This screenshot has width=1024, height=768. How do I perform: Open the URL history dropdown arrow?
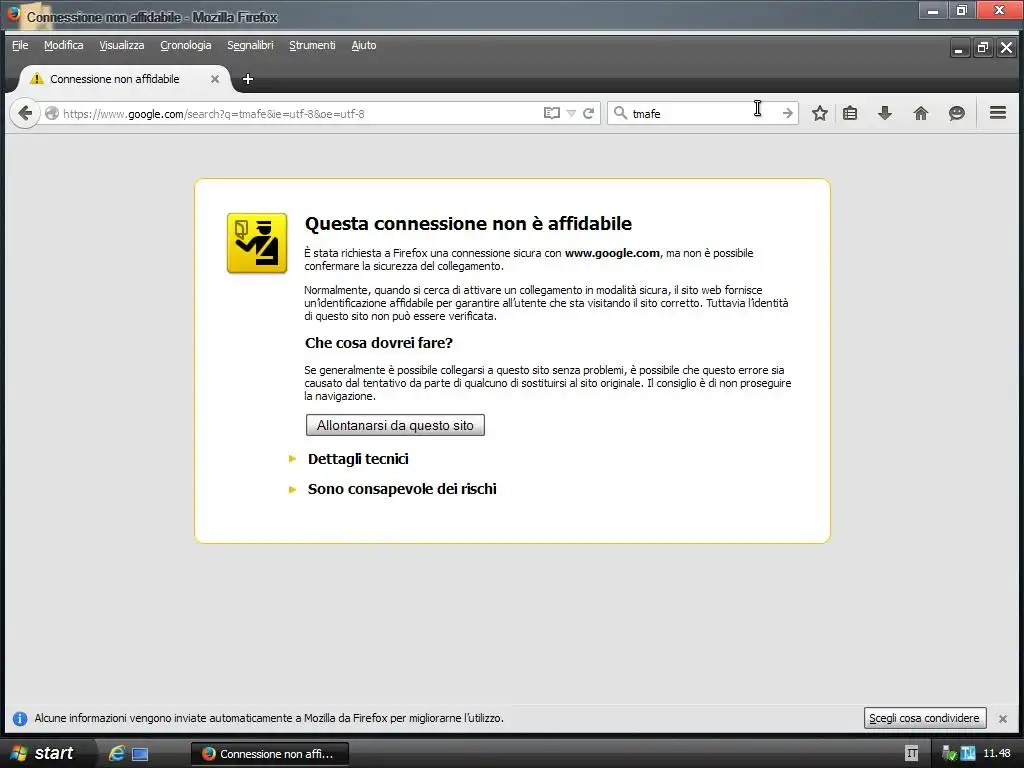(x=571, y=114)
